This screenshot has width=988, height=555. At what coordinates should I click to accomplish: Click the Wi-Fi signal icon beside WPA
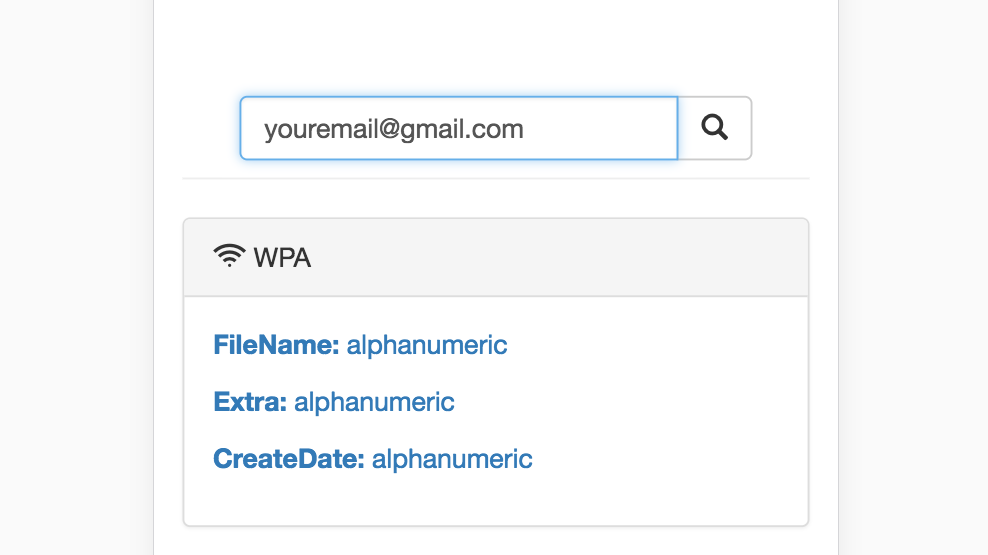click(x=229, y=256)
